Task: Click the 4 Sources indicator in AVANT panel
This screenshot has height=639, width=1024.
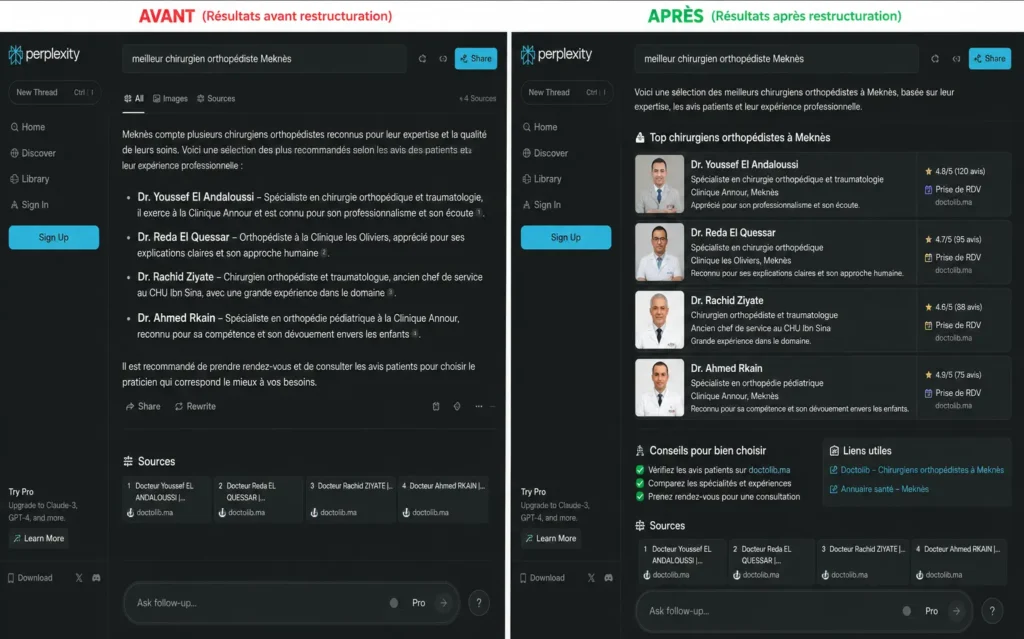Action: pyautogui.click(x=478, y=99)
